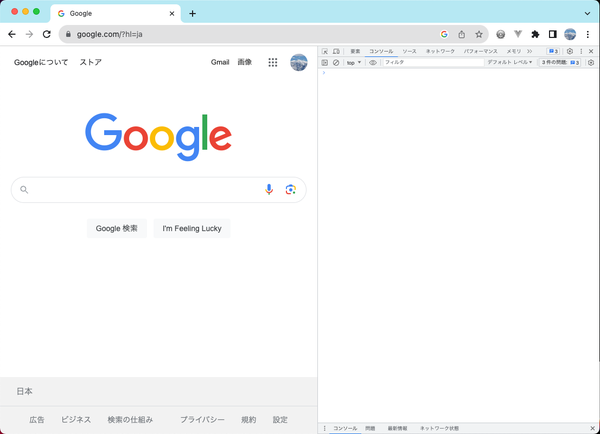The width and height of the screenshot is (600, 434).
Task: Select the コンソール tab in the bottom drawer
Action: point(345,428)
